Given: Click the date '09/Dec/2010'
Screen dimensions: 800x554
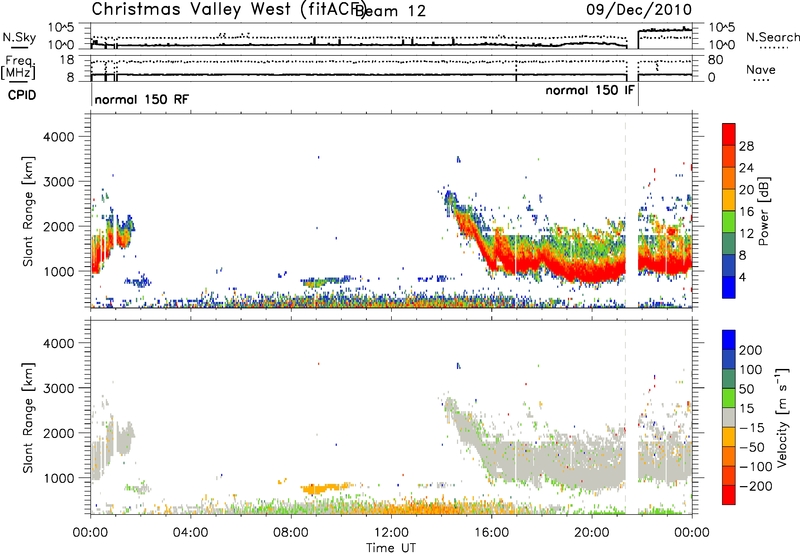Looking at the screenshot, I should pos(639,9).
